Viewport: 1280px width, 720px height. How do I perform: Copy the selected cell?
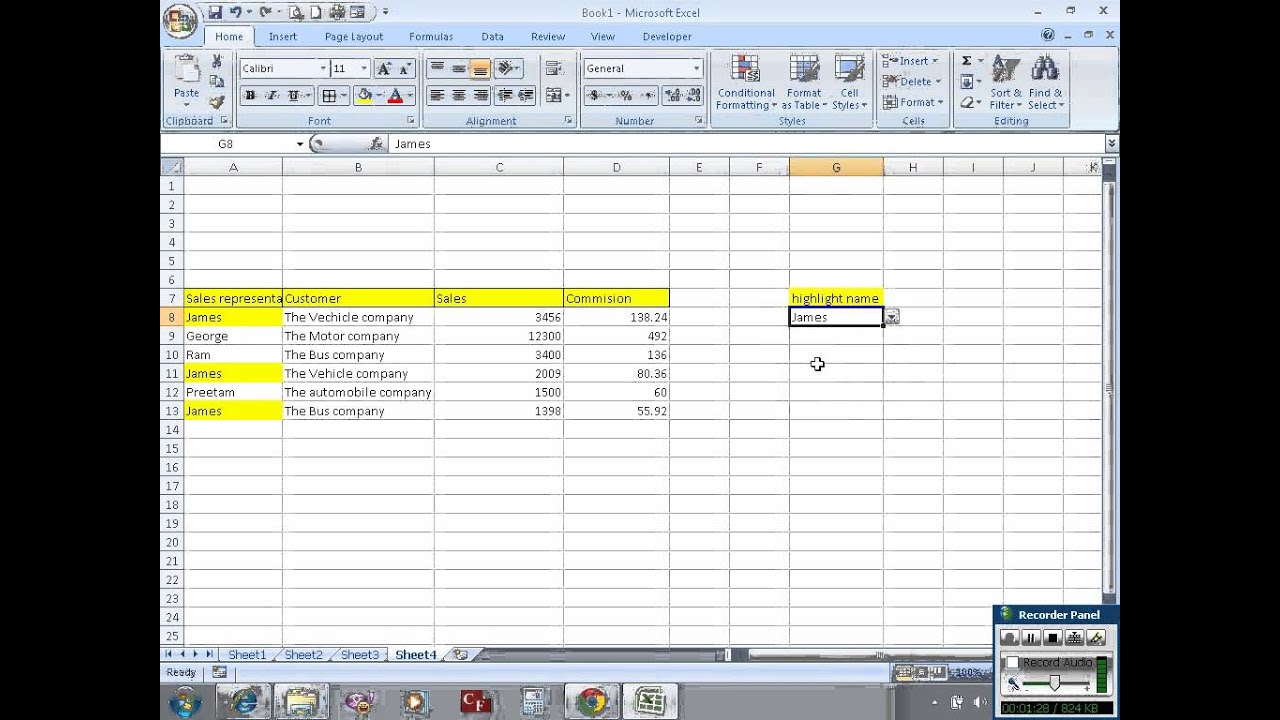(x=217, y=81)
